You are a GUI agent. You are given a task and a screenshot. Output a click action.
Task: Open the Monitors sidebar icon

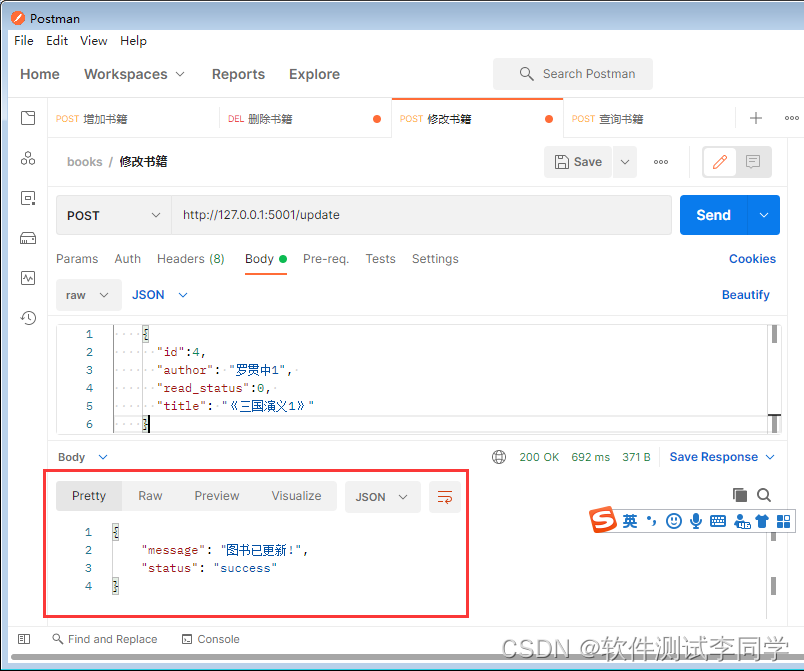tap(28, 278)
